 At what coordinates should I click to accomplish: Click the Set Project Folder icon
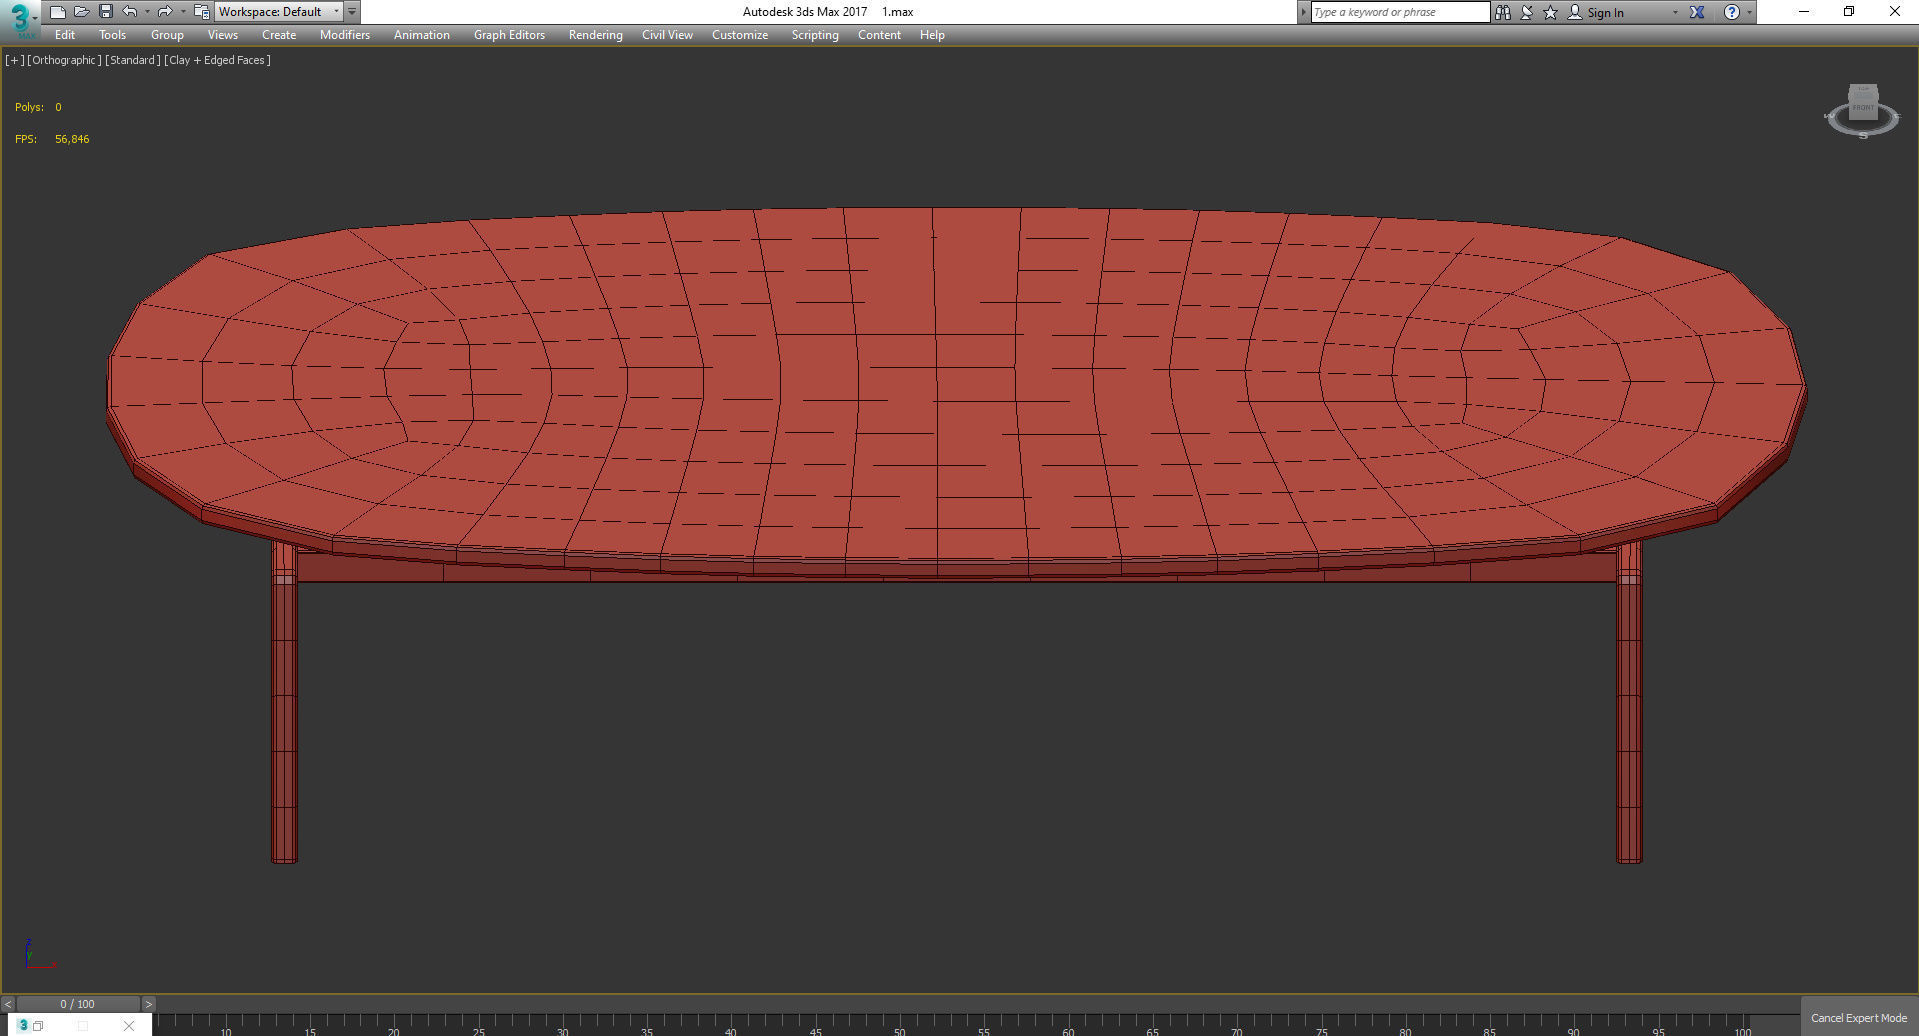(x=201, y=12)
